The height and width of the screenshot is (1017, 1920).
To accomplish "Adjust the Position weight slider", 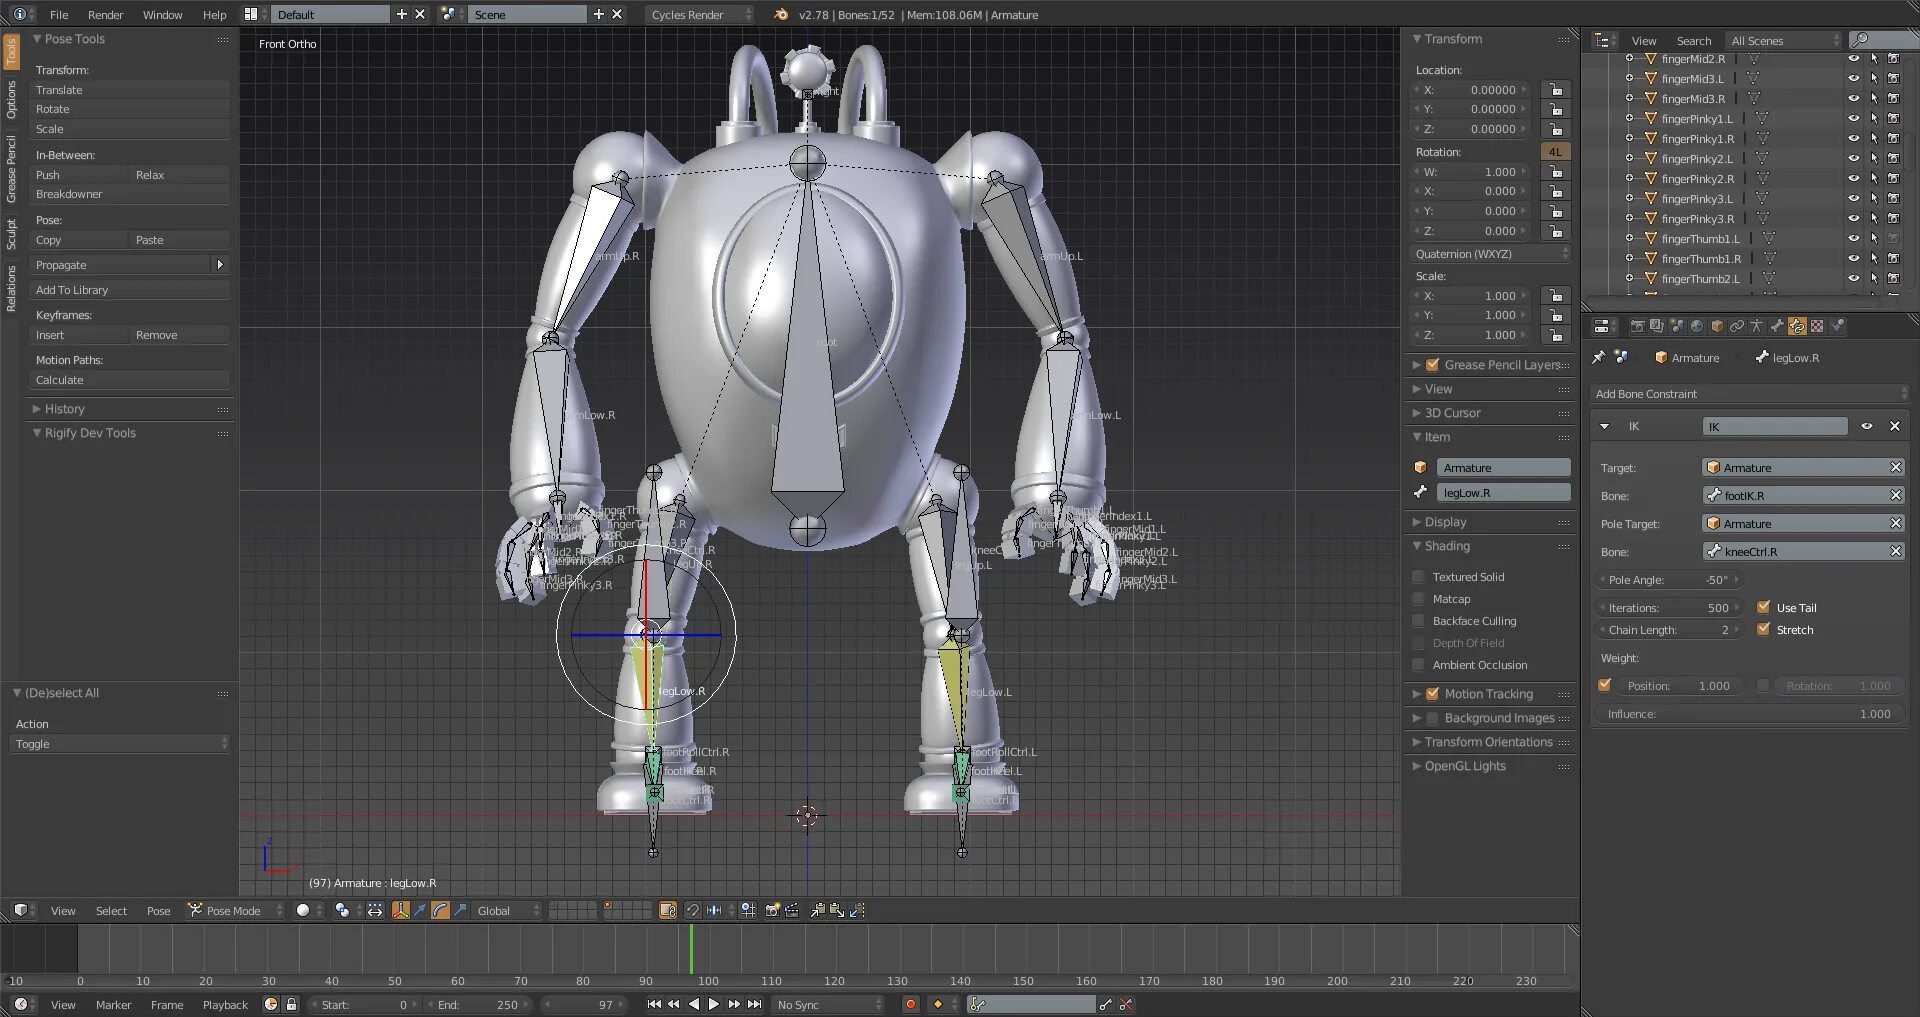I will click(1680, 685).
